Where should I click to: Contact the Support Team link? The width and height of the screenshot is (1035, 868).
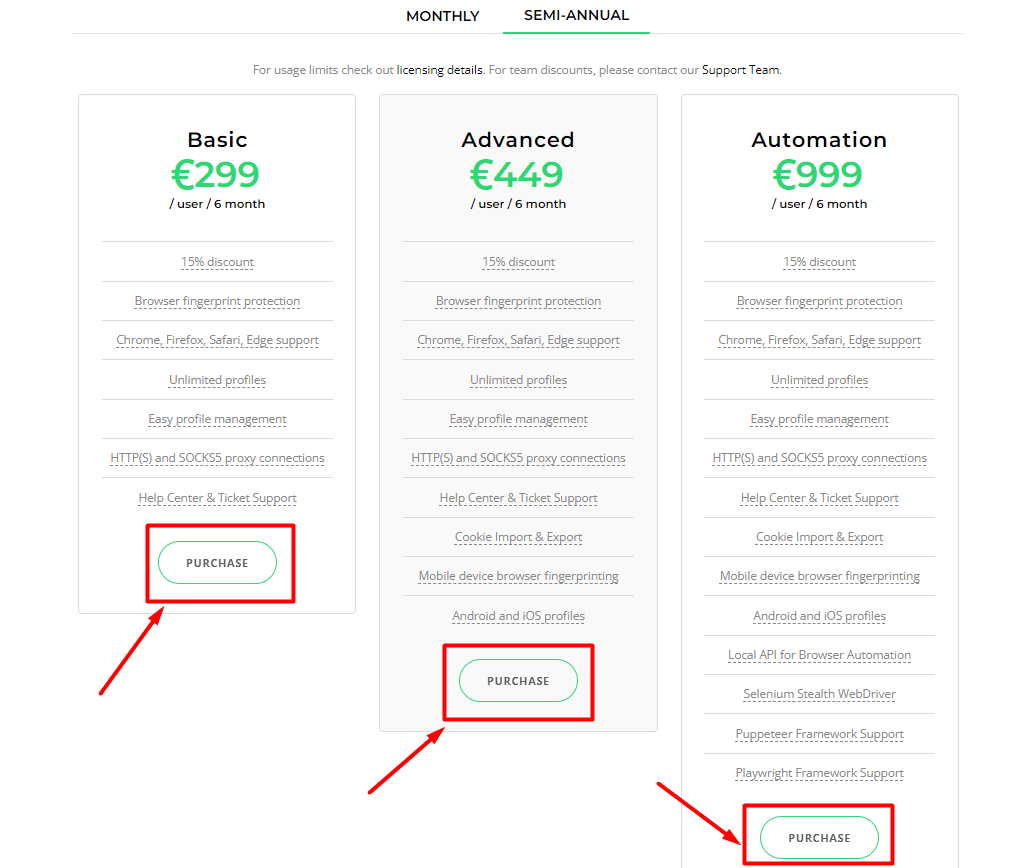740,70
